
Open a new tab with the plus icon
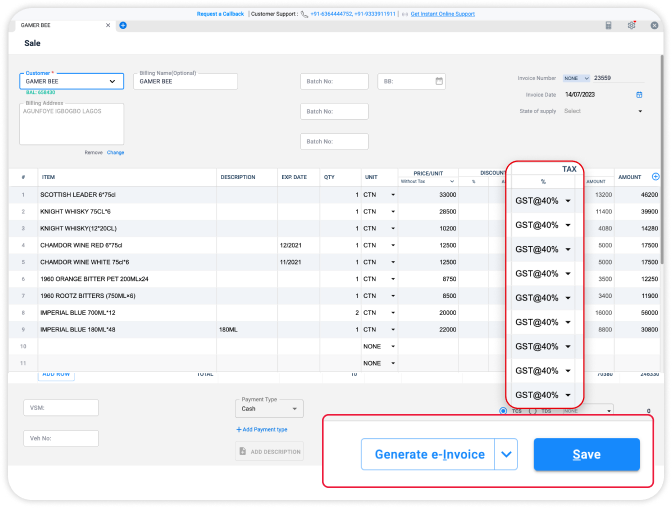[x=122, y=25]
